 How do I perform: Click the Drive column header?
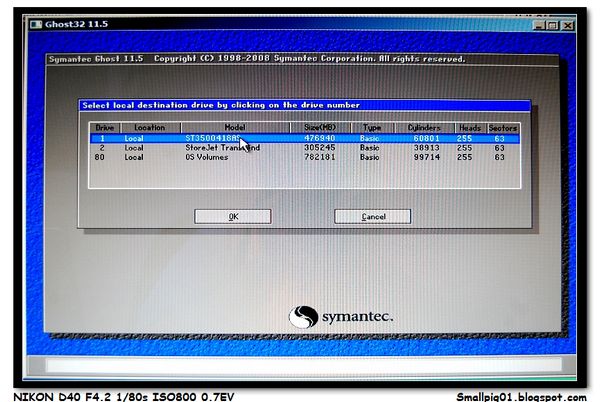pyautogui.click(x=105, y=127)
